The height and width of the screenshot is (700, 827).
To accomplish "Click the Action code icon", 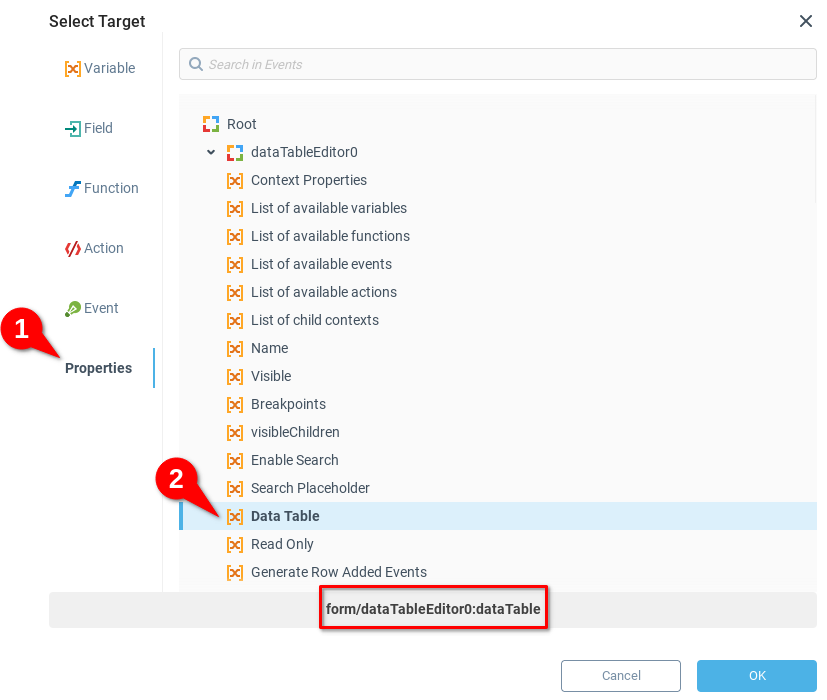I will click(x=72, y=249).
